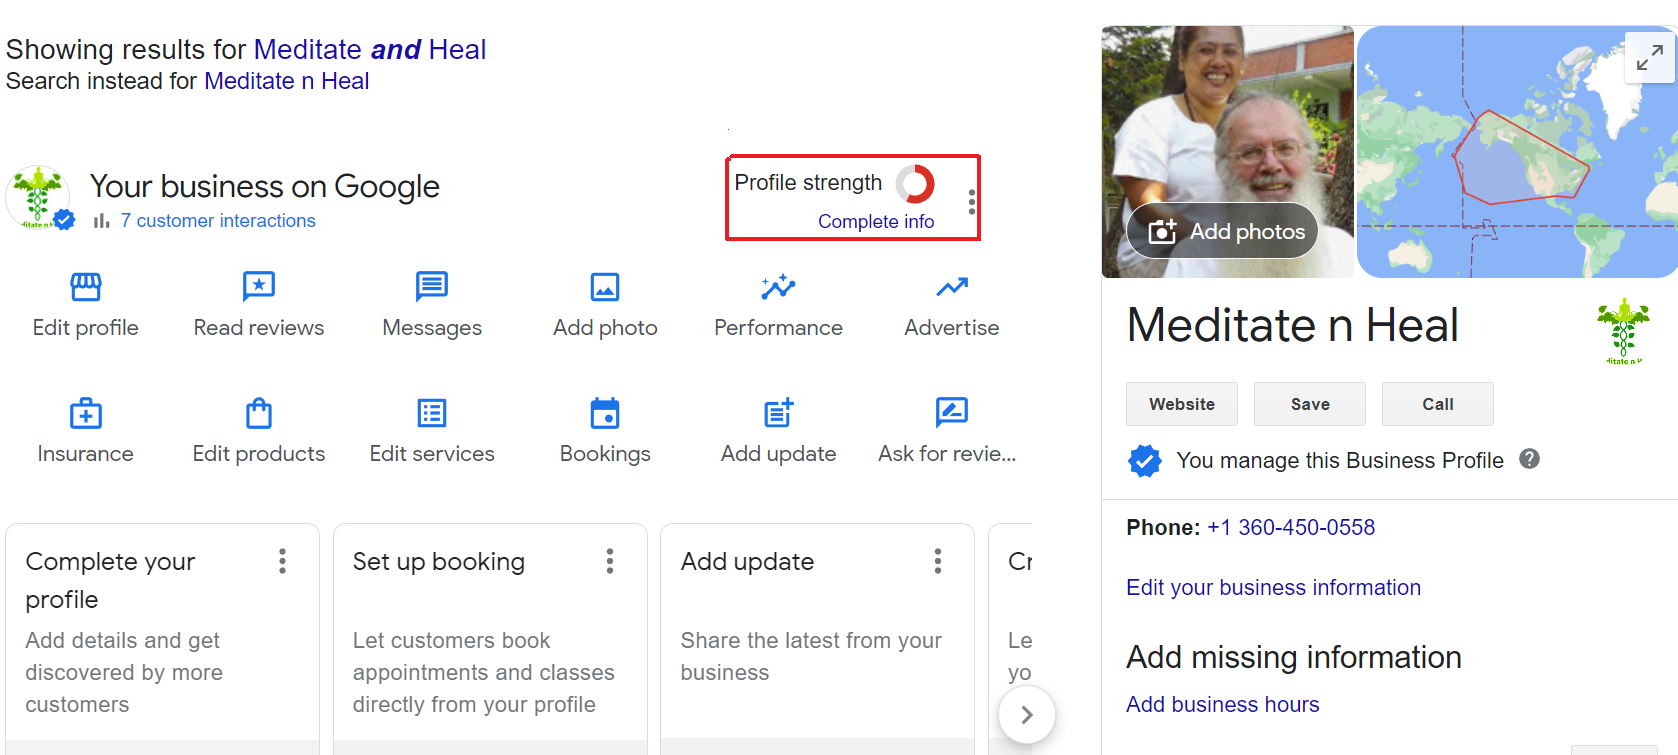Open Edit products shopping bag icon
This screenshot has height=755, width=1678.
tap(259, 413)
